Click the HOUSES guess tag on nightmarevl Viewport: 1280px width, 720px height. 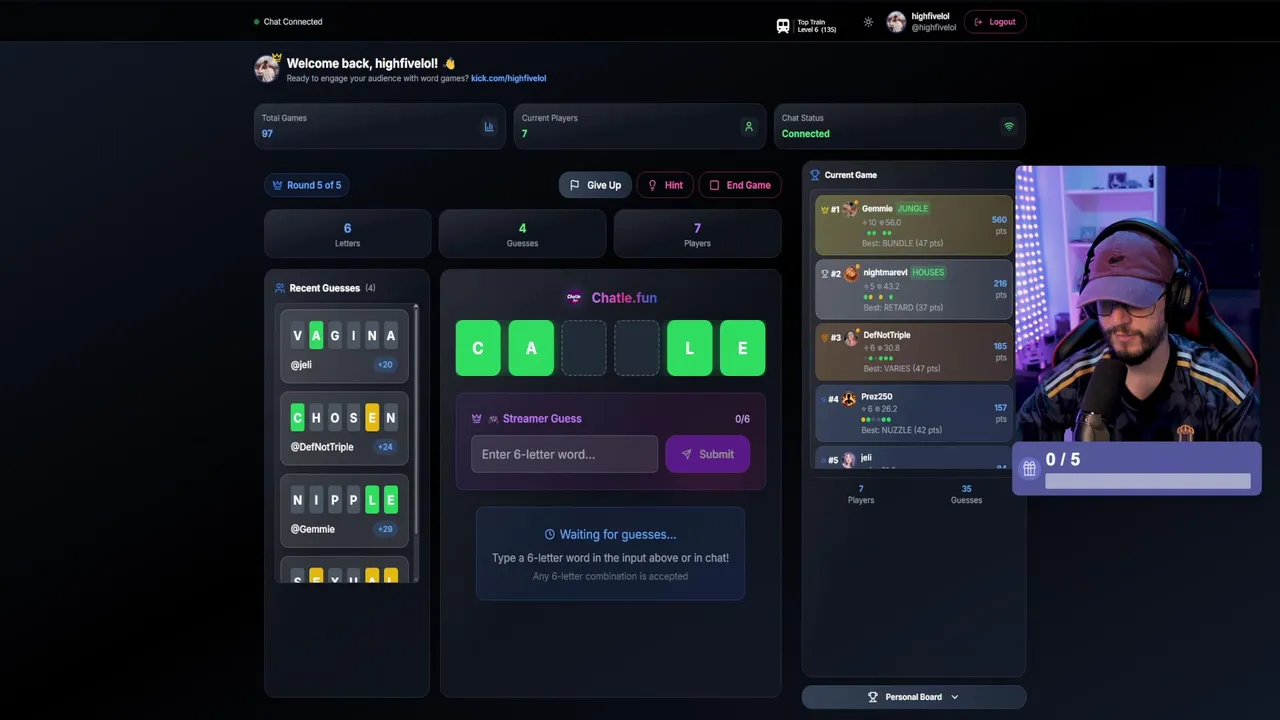(x=928, y=272)
